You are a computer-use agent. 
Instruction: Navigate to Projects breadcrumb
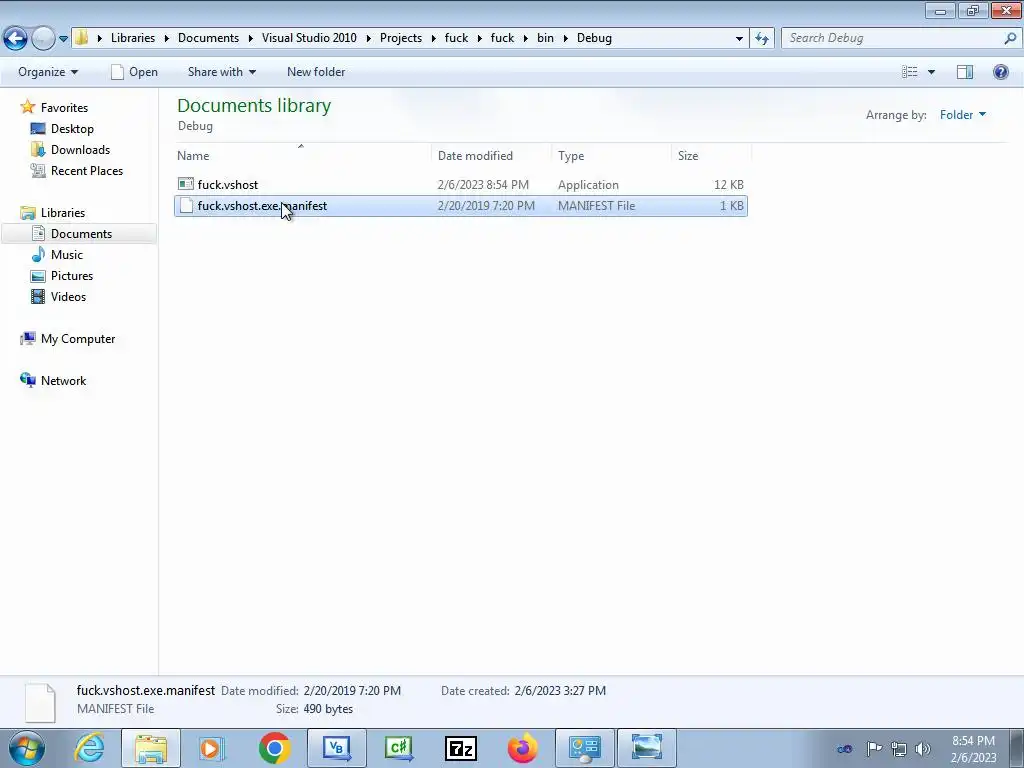[401, 38]
